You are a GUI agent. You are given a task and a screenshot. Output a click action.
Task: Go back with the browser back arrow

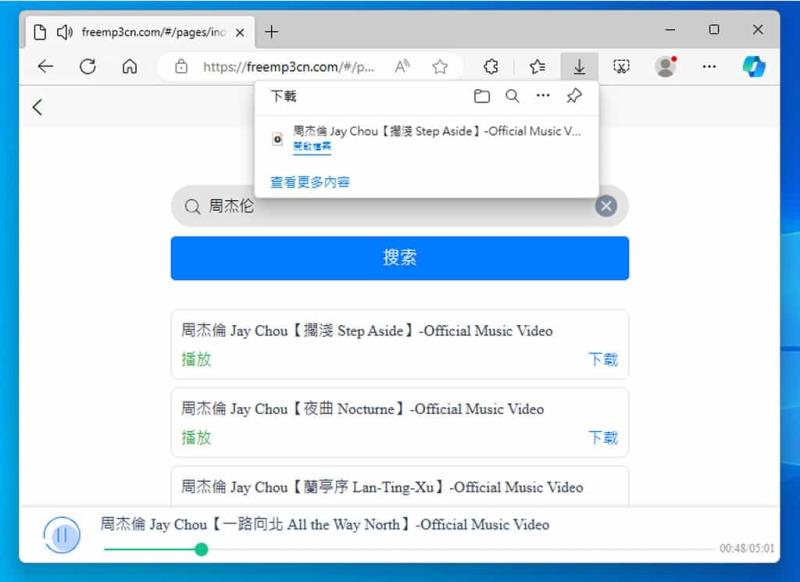click(x=45, y=66)
